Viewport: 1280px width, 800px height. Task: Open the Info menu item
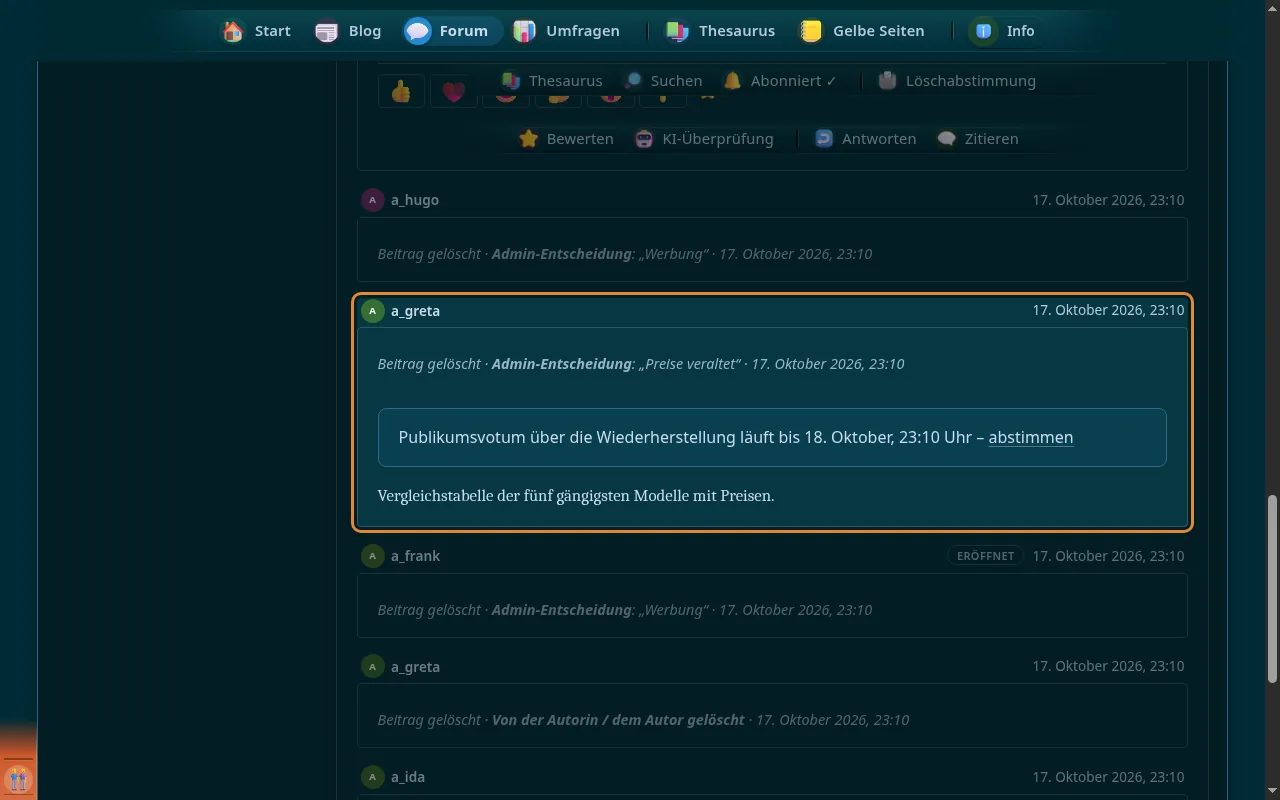coord(1004,31)
